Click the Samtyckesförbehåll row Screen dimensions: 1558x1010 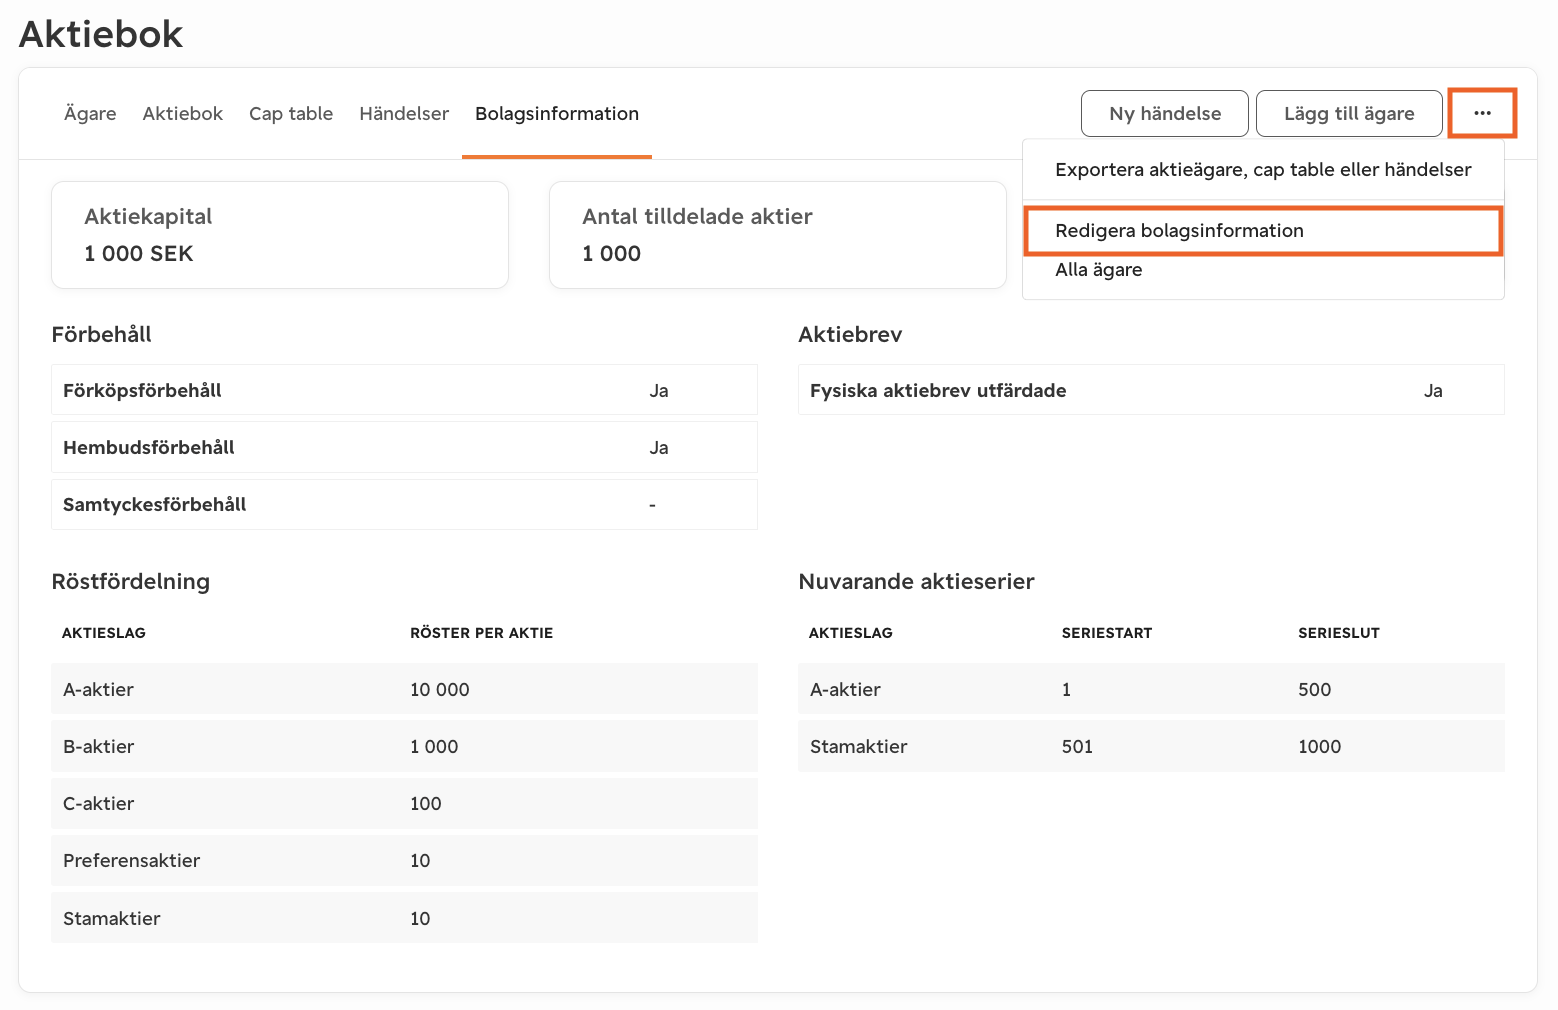[x=404, y=504]
